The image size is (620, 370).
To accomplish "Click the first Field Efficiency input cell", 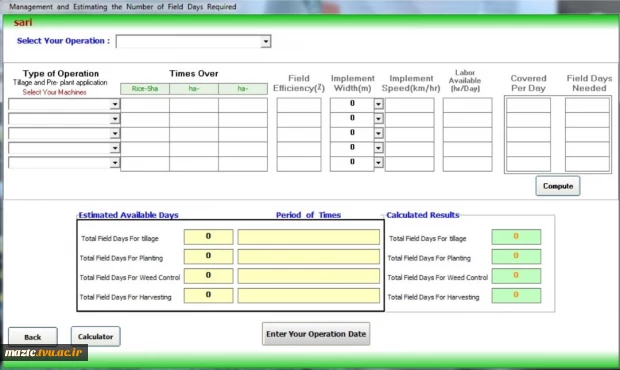I will tap(299, 105).
